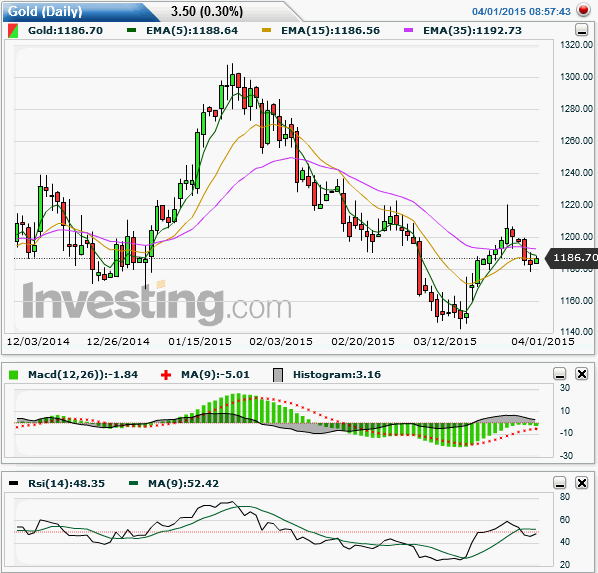The width and height of the screenshot is (598, 573).
Task: Click the 04/01/2015 timestamp link
Action: 521,11
